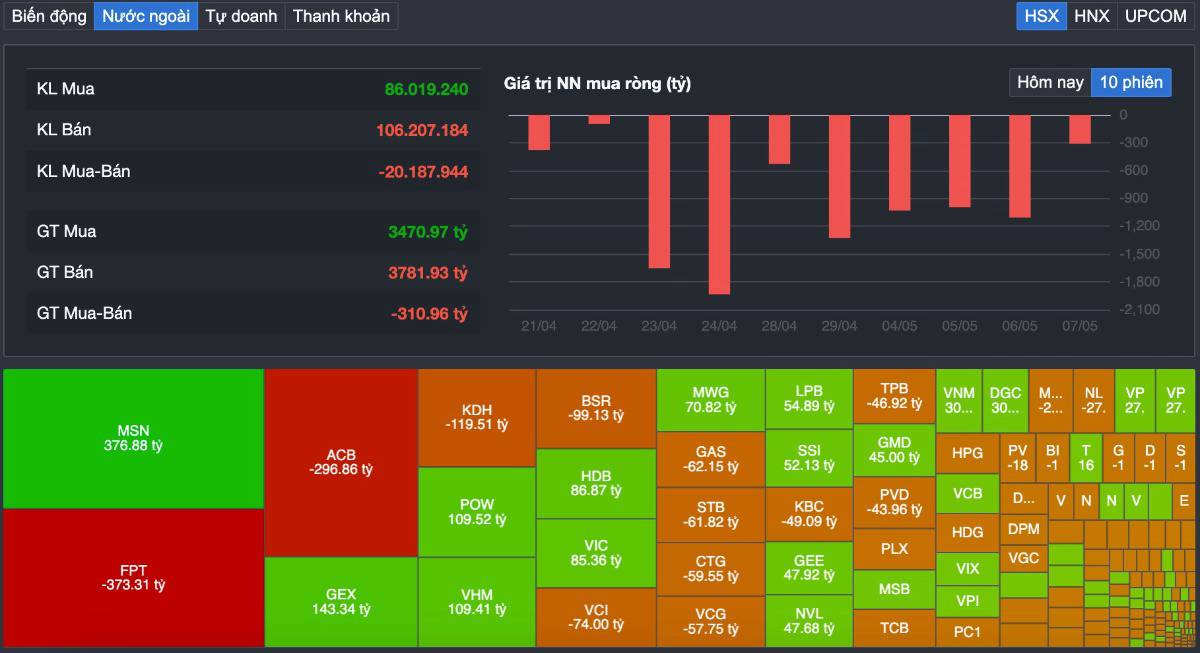Show Hôm nay chart range
This screenshot has width=1200, height=653.
tap(1050, 82)
